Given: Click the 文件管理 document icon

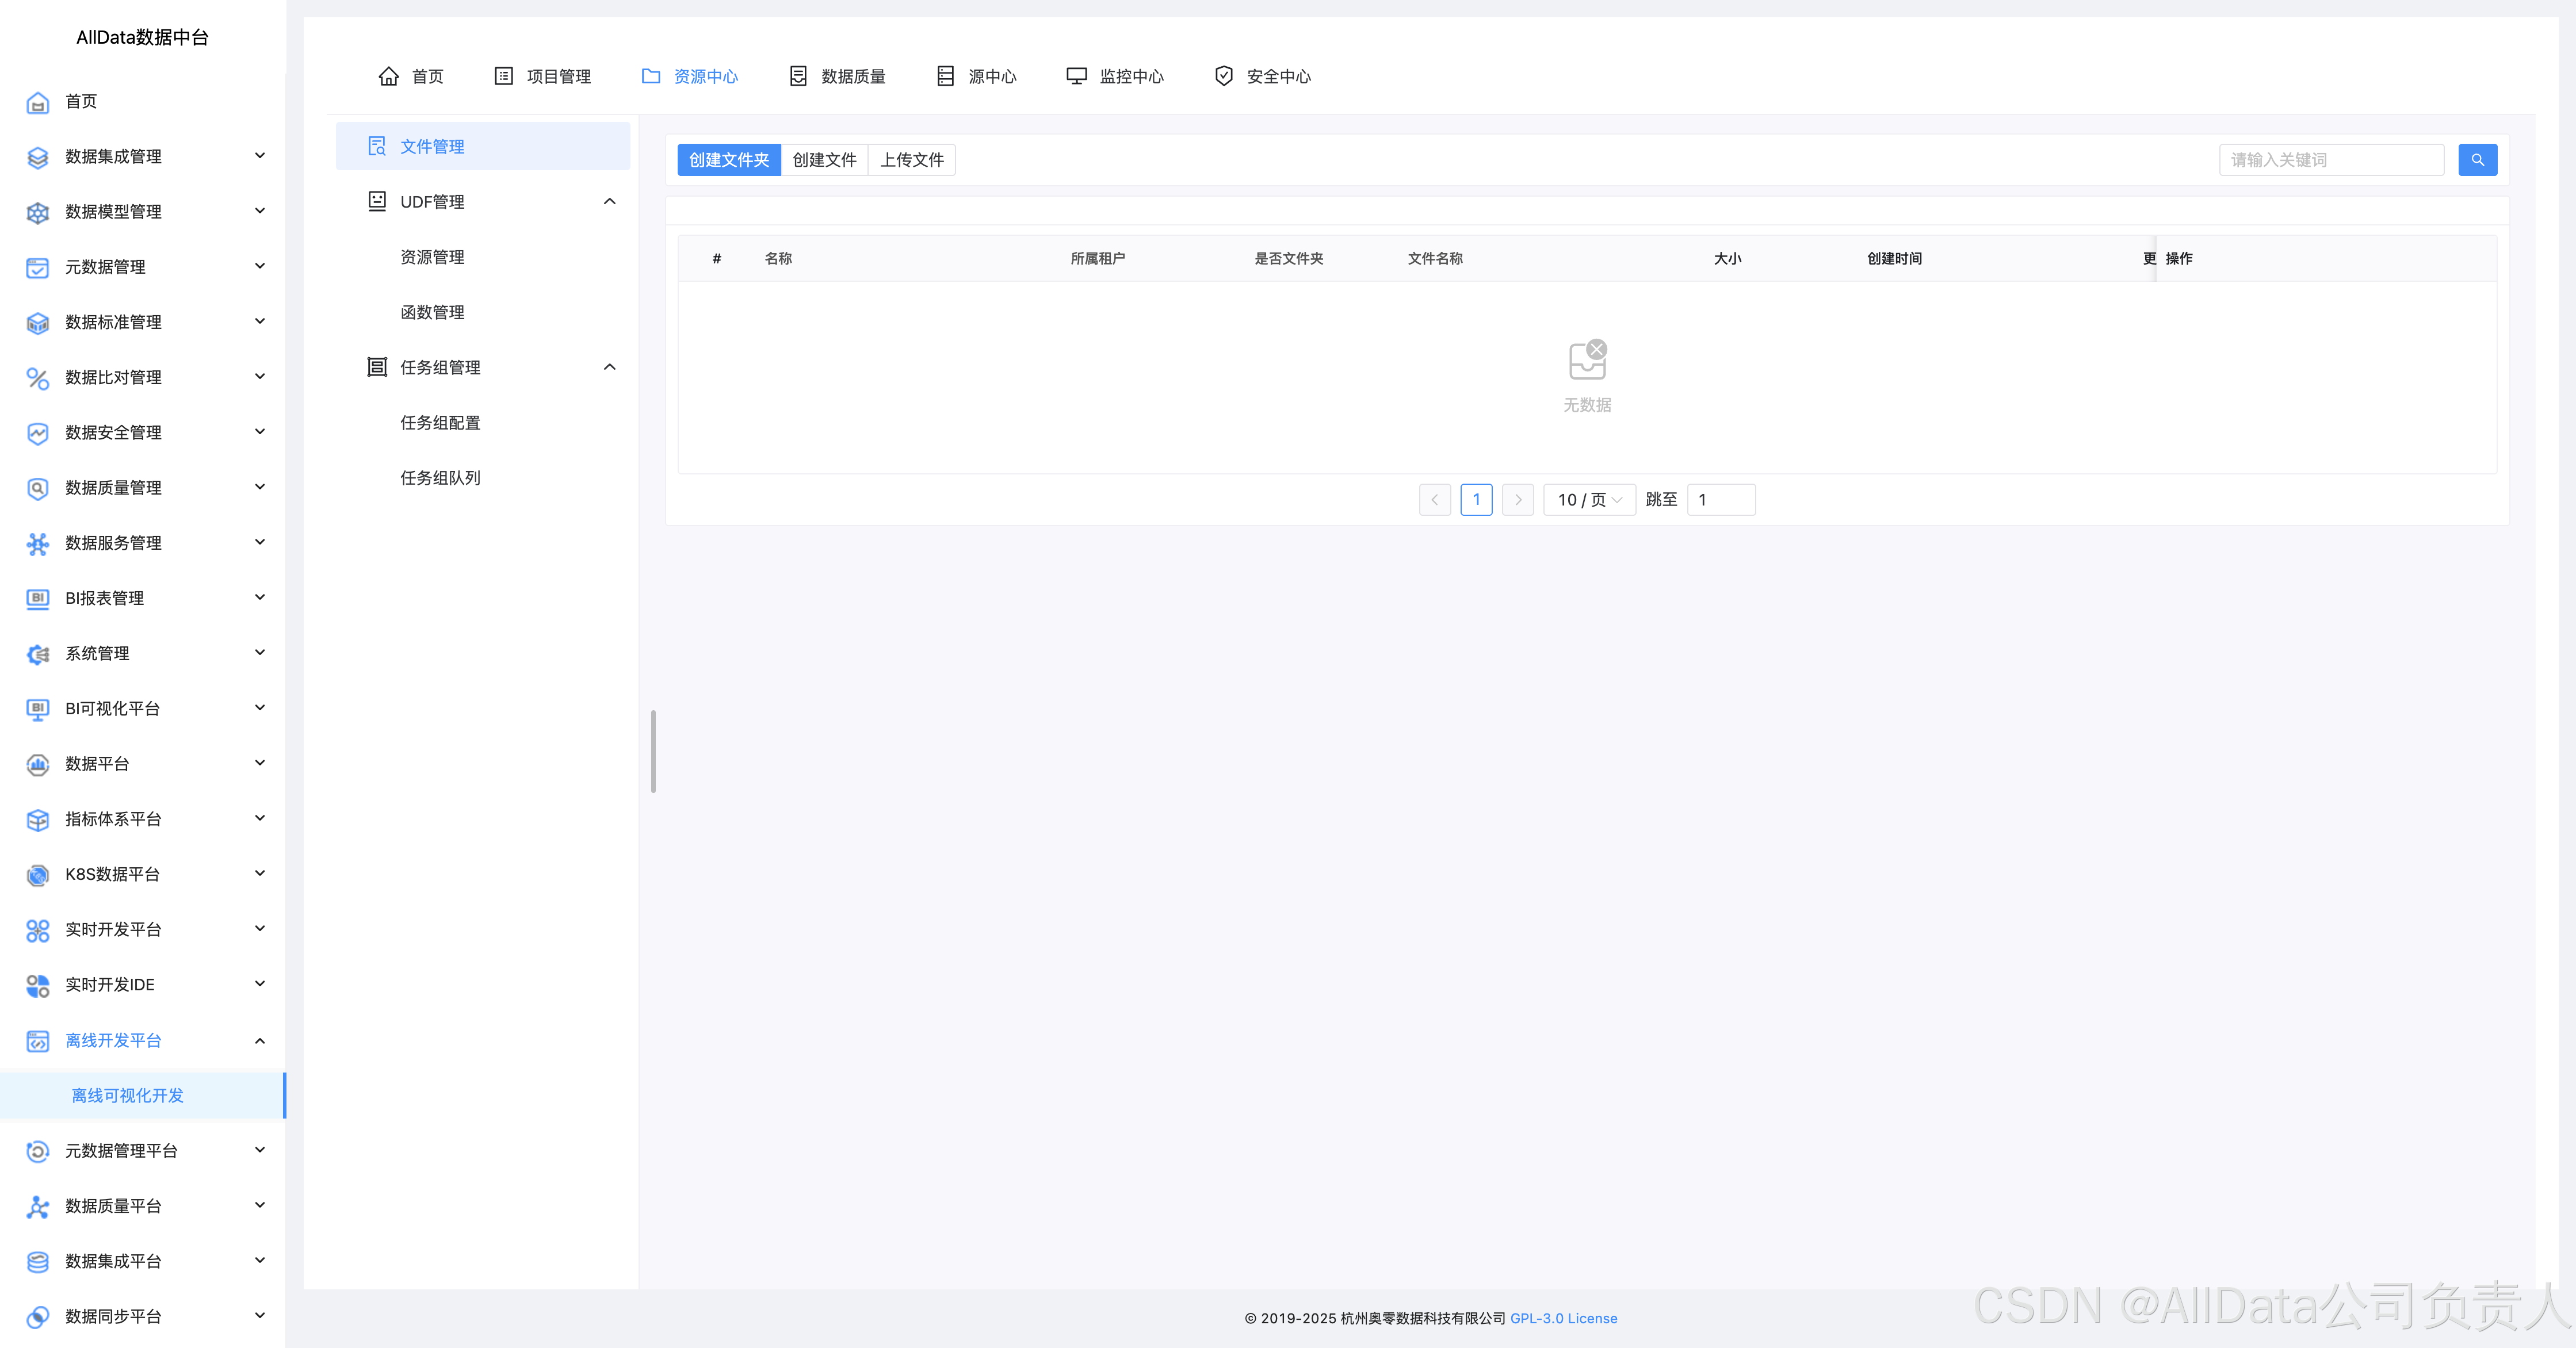Looking at the screenshot, I should [x=377, y=146].
